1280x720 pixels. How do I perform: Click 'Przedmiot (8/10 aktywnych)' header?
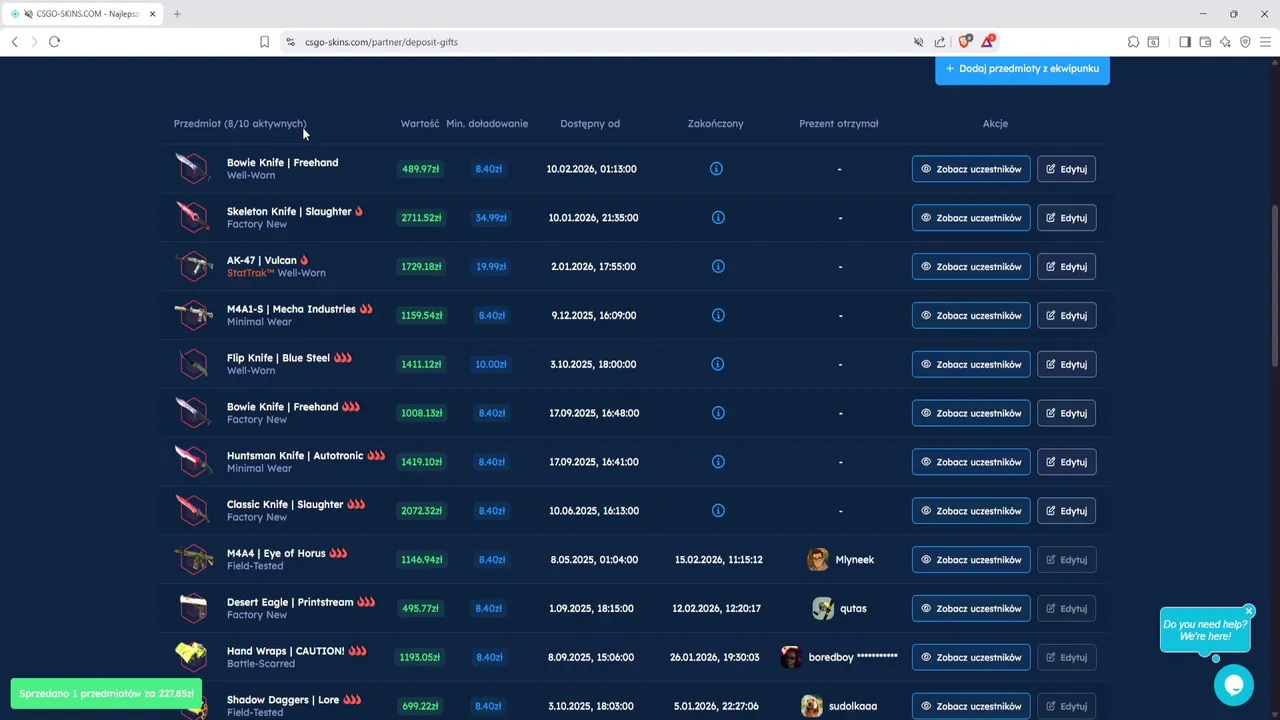240,124
